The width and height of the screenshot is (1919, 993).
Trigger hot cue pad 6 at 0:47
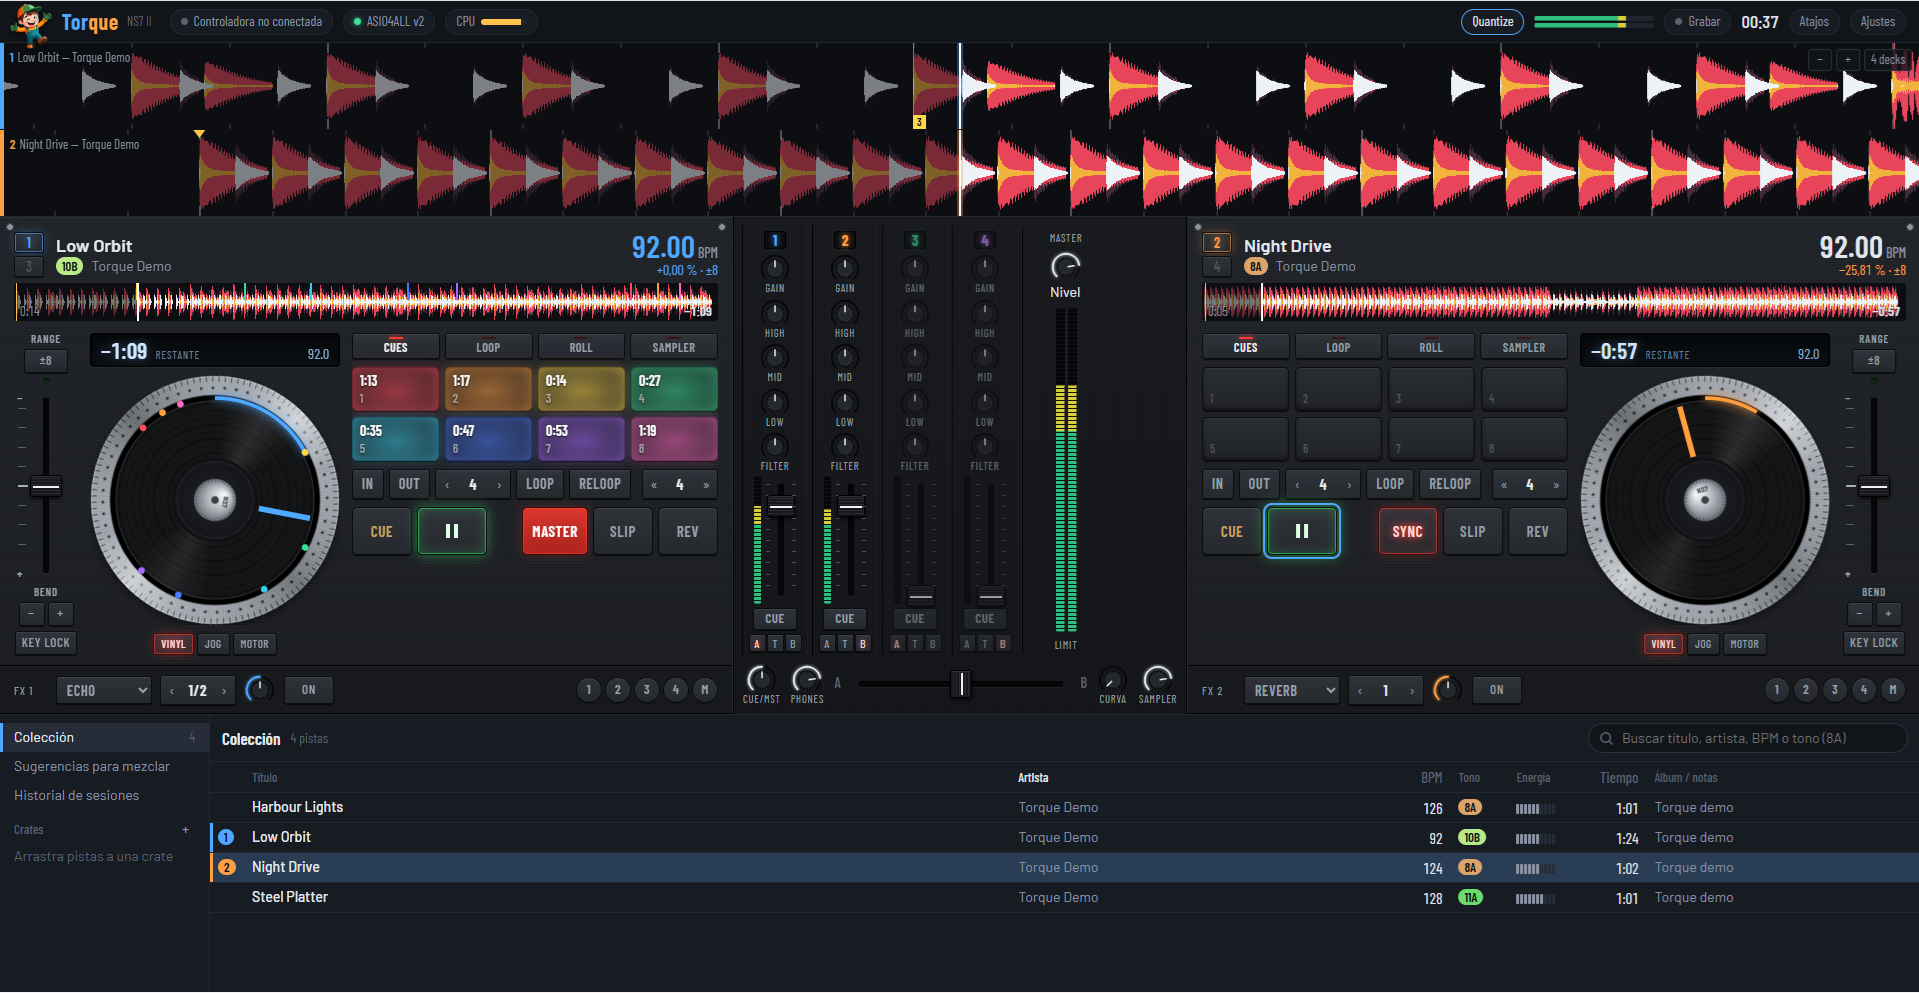488,439
